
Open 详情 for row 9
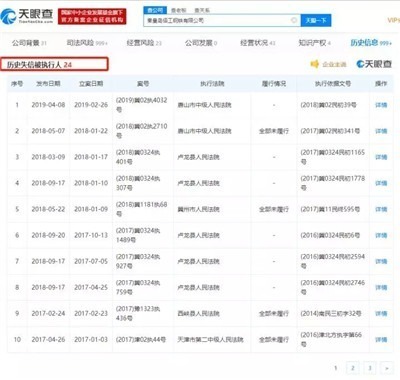click(x=381, y=313)
